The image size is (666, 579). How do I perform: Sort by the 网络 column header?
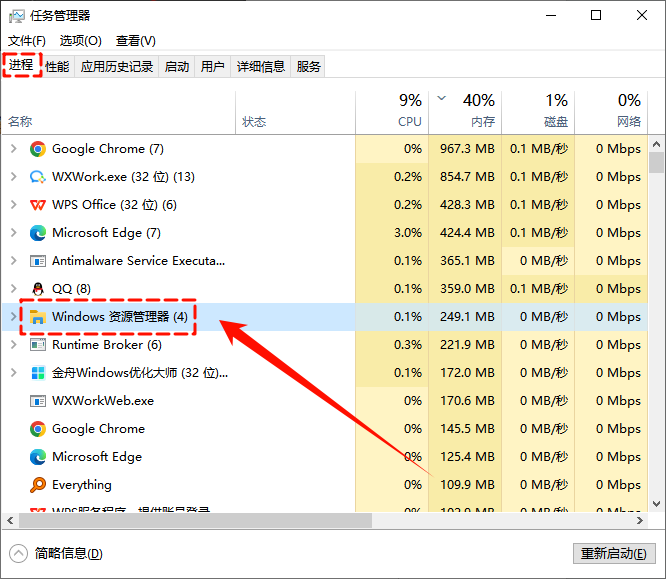611,113
